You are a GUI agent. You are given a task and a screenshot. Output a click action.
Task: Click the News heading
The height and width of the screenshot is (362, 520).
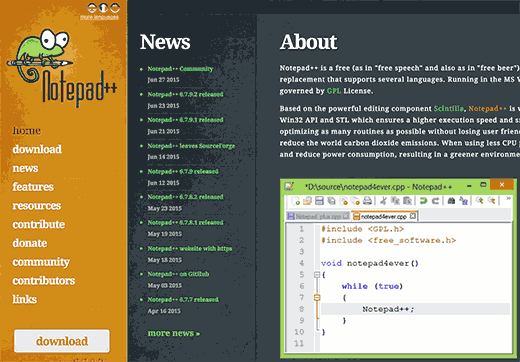coord(165,42)
